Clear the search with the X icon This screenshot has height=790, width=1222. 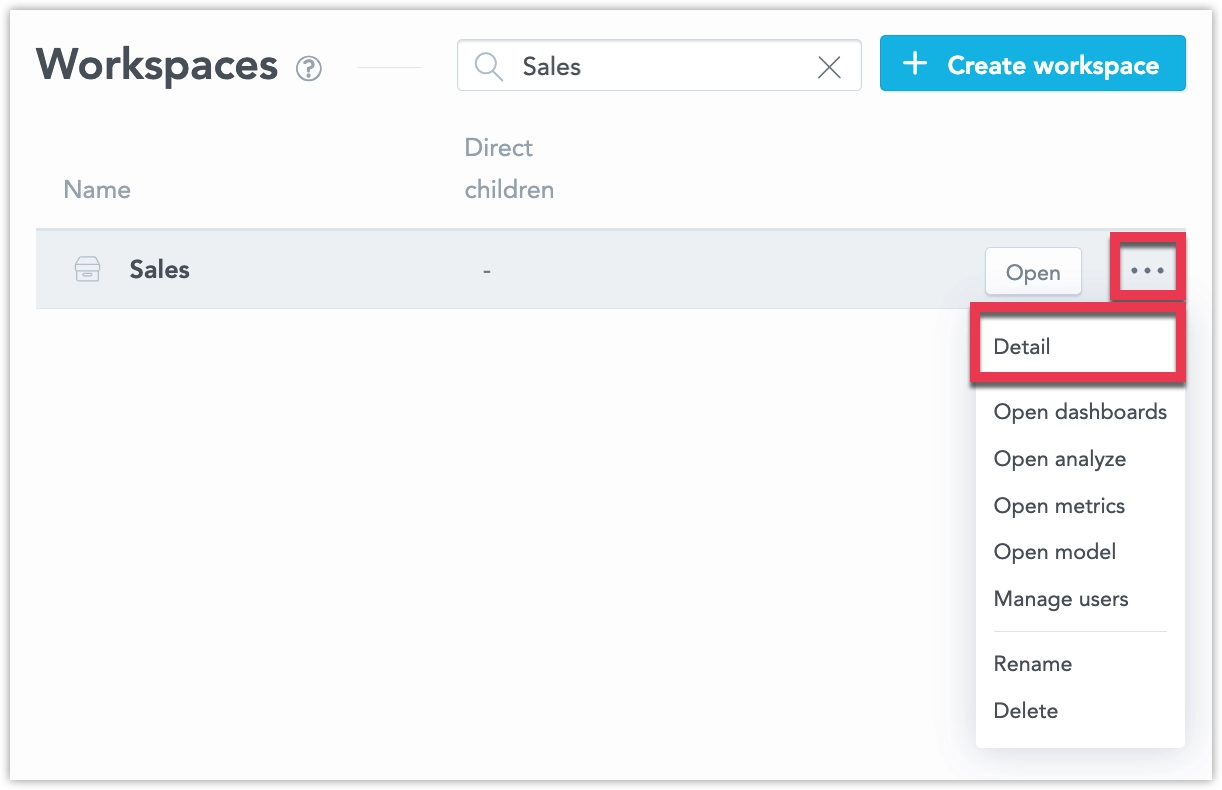pos(829,66)
